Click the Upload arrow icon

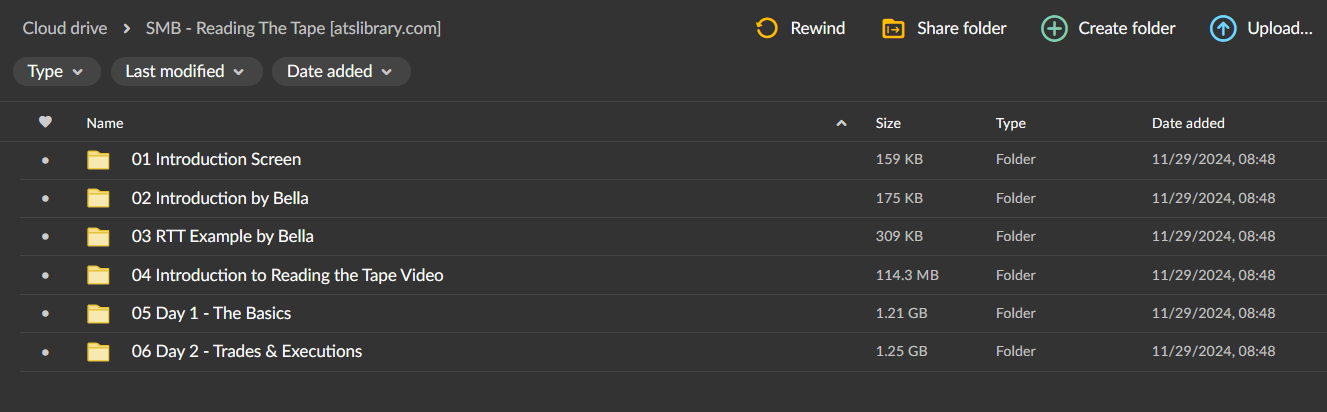1223,28
